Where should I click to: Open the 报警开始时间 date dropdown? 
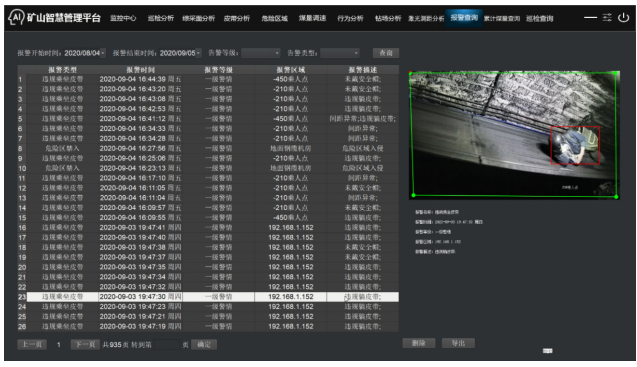point(103,53)
